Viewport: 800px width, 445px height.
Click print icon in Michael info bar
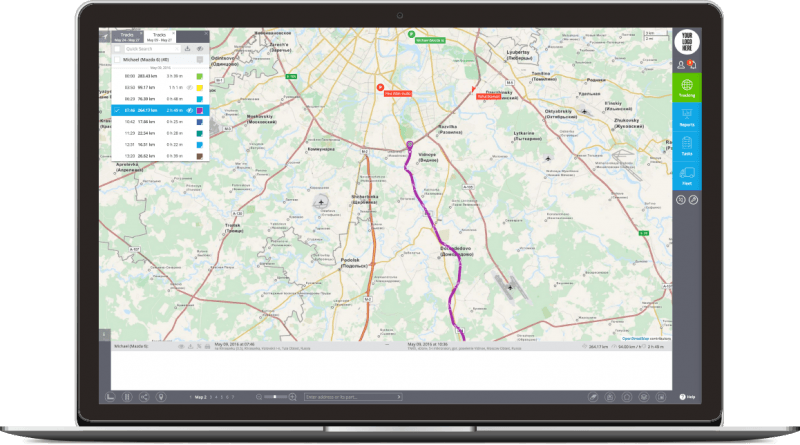(x=207, y=347)
